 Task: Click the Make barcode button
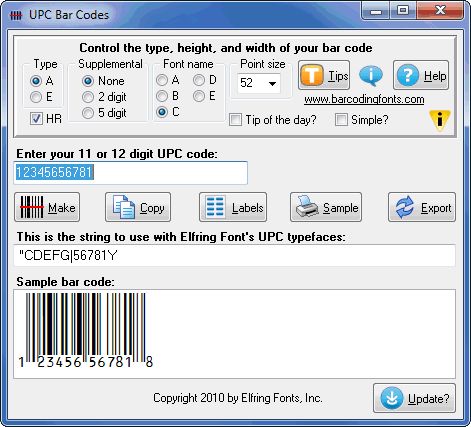(x=47, y=207)
